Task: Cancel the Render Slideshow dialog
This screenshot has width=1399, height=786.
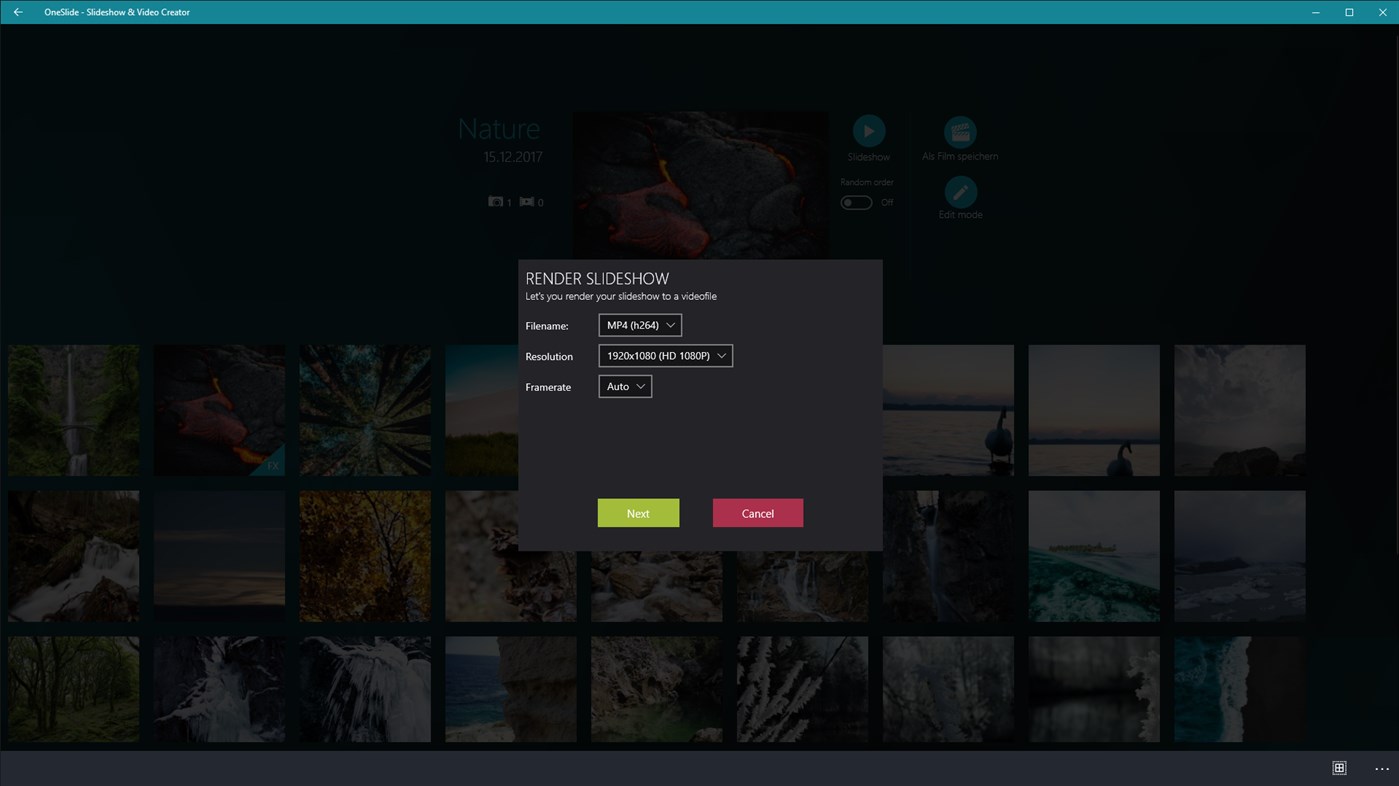Action: point(757,512)
